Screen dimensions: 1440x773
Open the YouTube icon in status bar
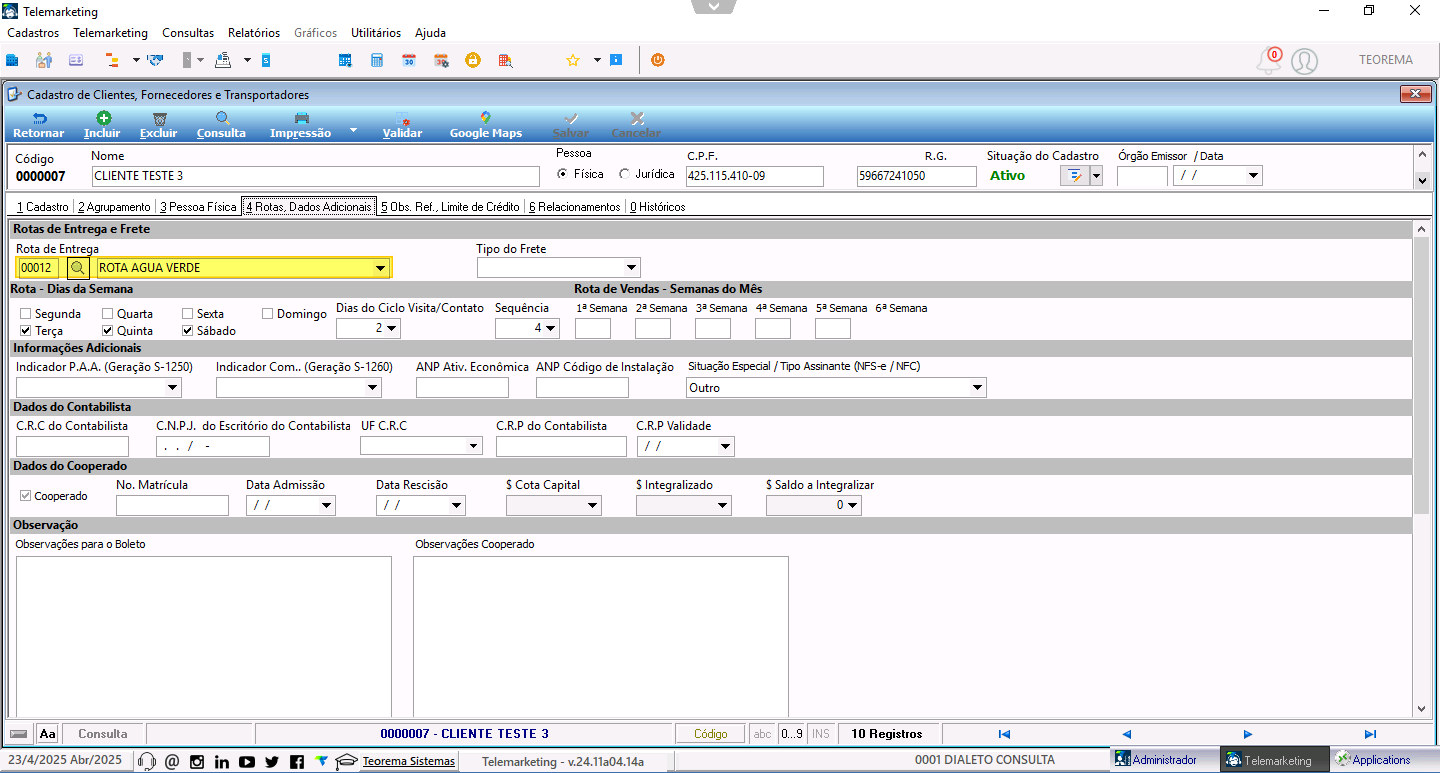click(247, 761)
